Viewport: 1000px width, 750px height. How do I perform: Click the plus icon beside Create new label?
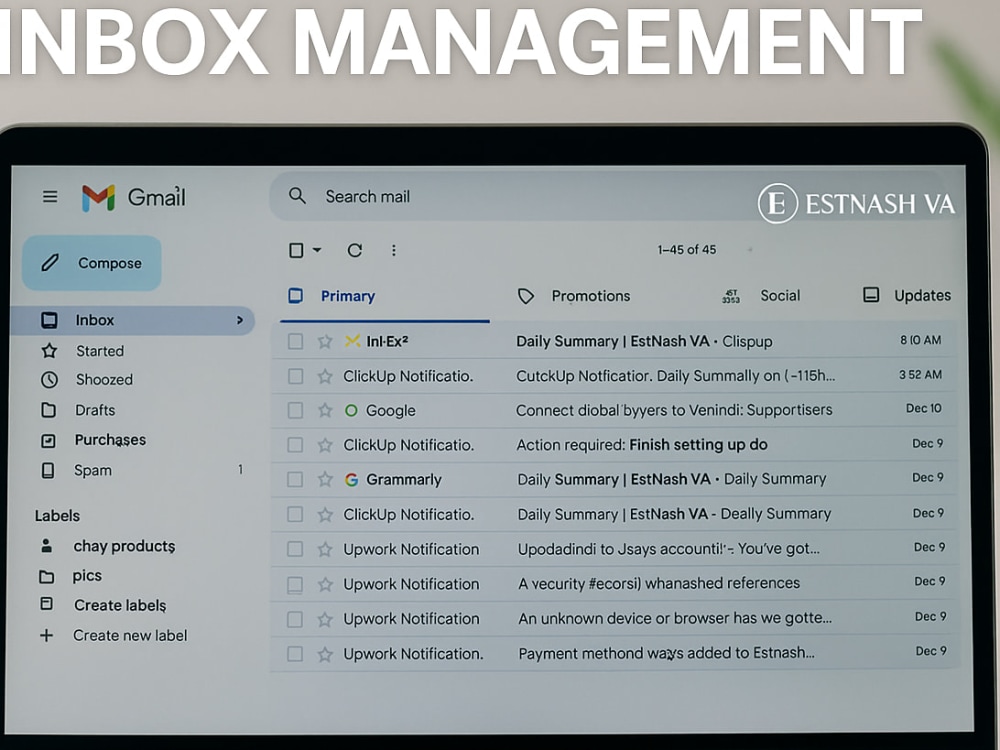[47, 635]
